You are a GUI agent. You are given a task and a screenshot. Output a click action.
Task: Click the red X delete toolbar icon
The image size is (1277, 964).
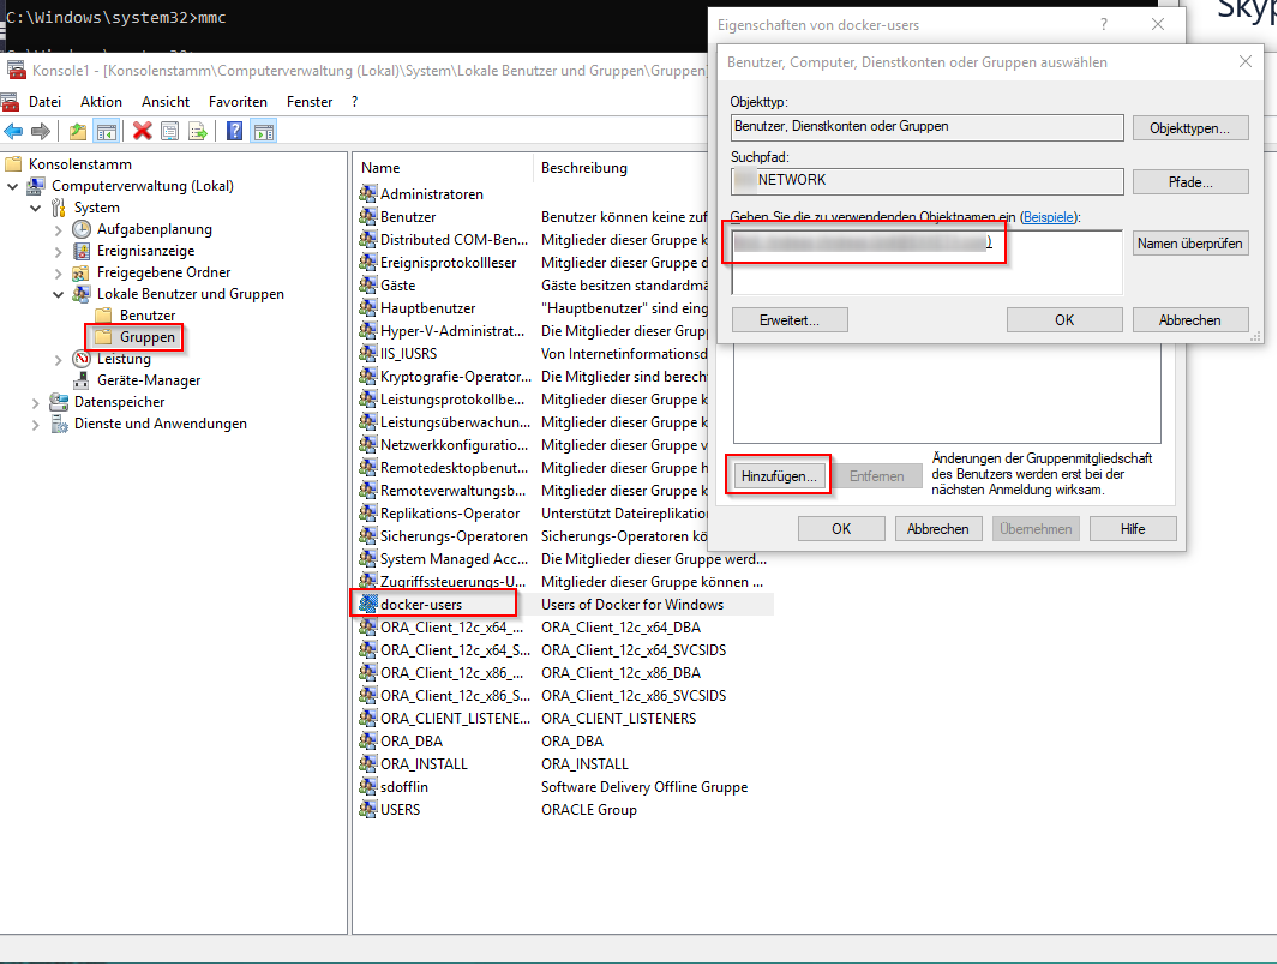(142, 131)
